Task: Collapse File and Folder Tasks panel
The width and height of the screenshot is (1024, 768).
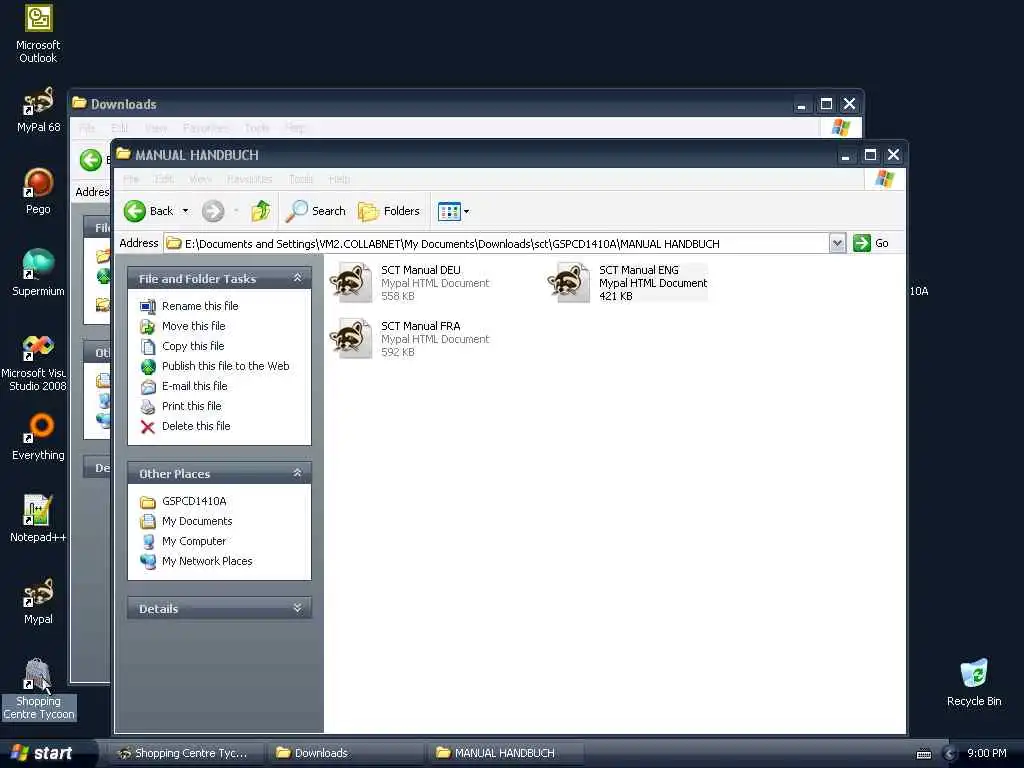Action: 297,278
